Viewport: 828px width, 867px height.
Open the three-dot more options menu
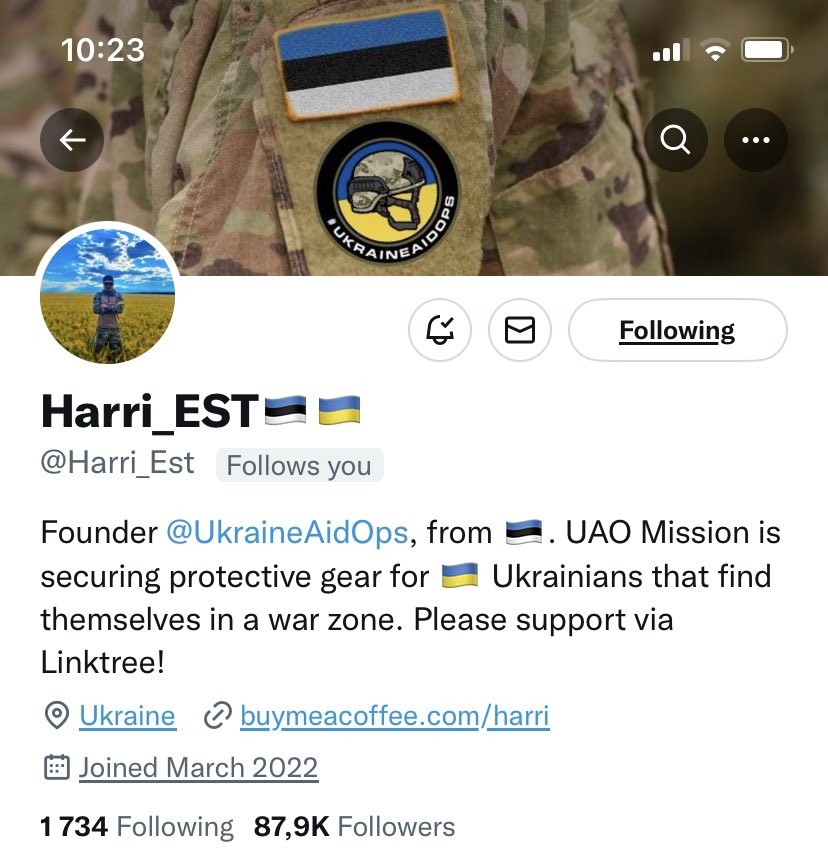756,139
